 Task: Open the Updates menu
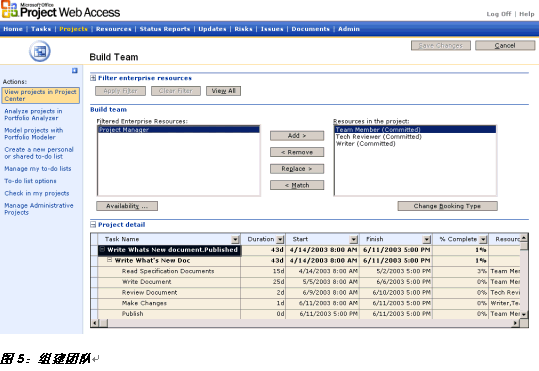[x=212, y=29]
